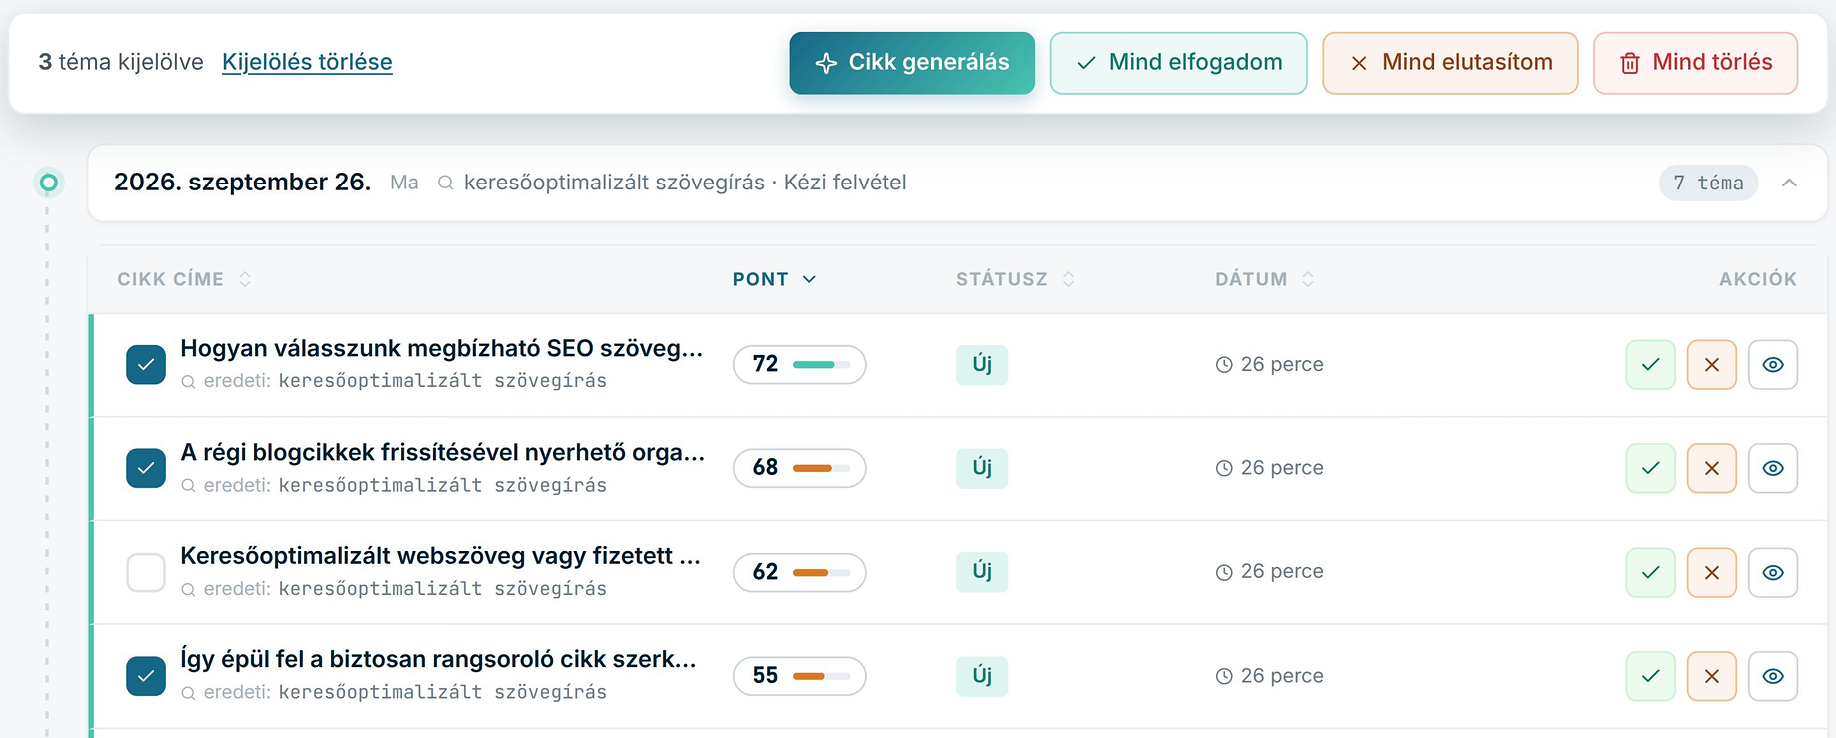The width and height of the screenshot is (1836, 738).
Task: Sort by the CIKK CÍME column
Action: [184, 279]
